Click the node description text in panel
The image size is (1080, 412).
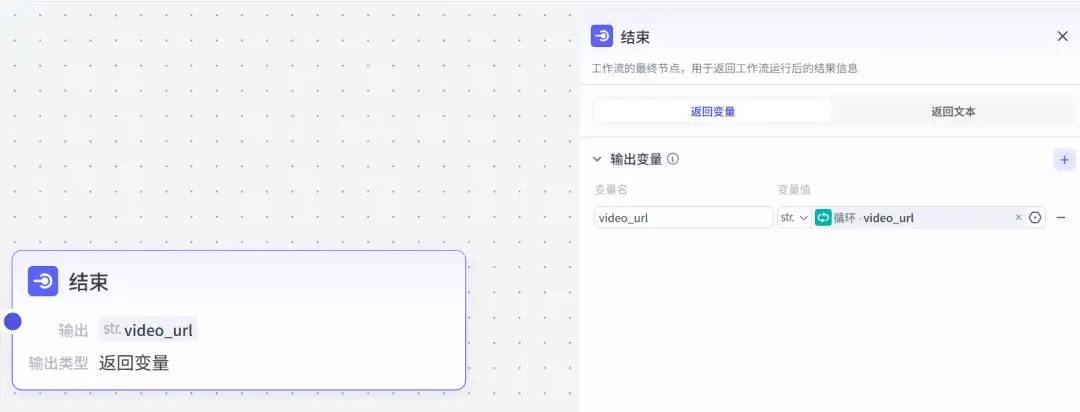(725, 69)
